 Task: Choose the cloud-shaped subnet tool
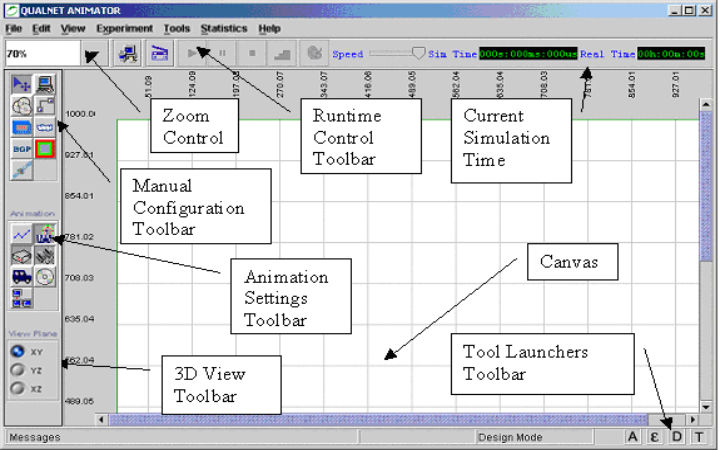(x=21, y=106)
